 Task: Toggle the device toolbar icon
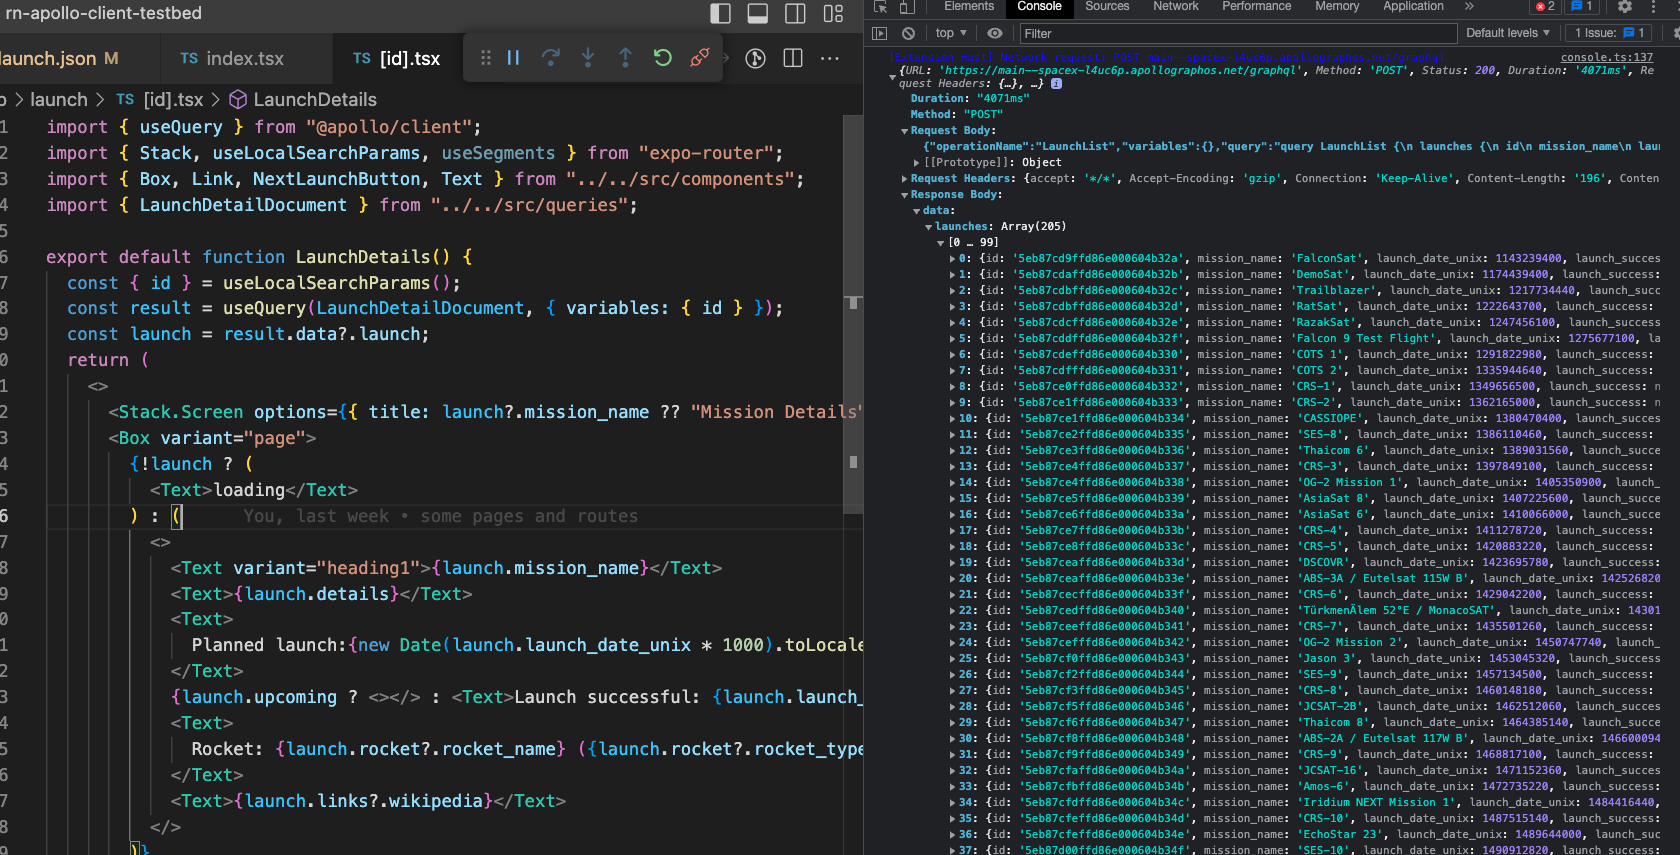point(906,7)
